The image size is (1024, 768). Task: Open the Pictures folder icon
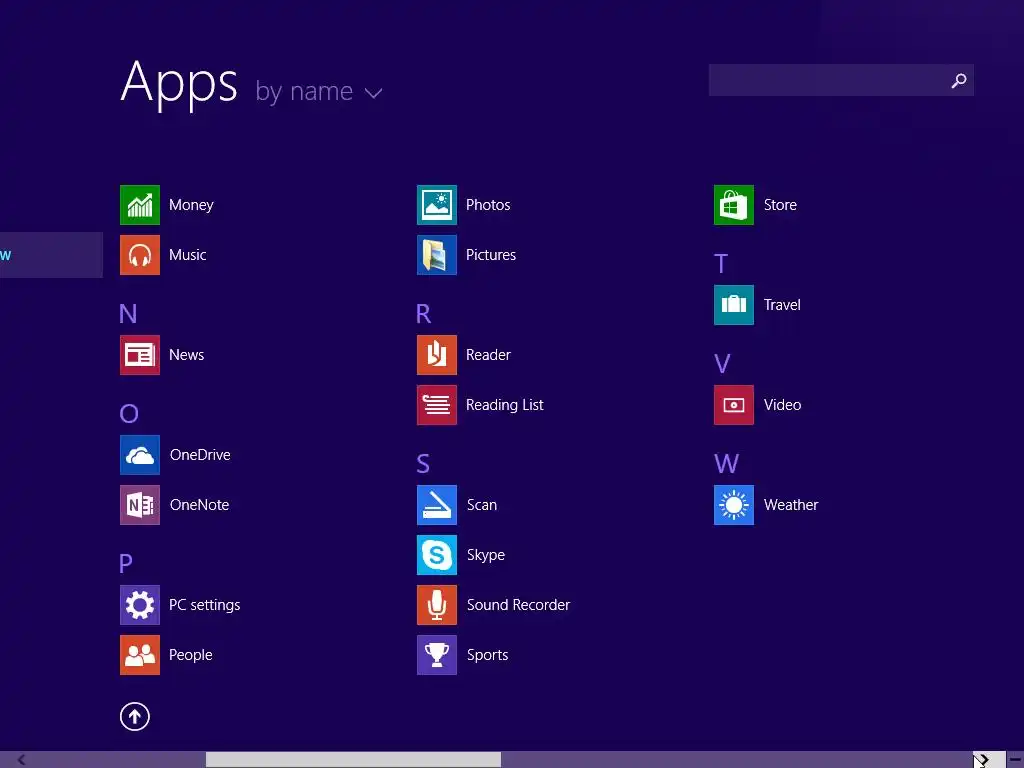coord(437,255)
